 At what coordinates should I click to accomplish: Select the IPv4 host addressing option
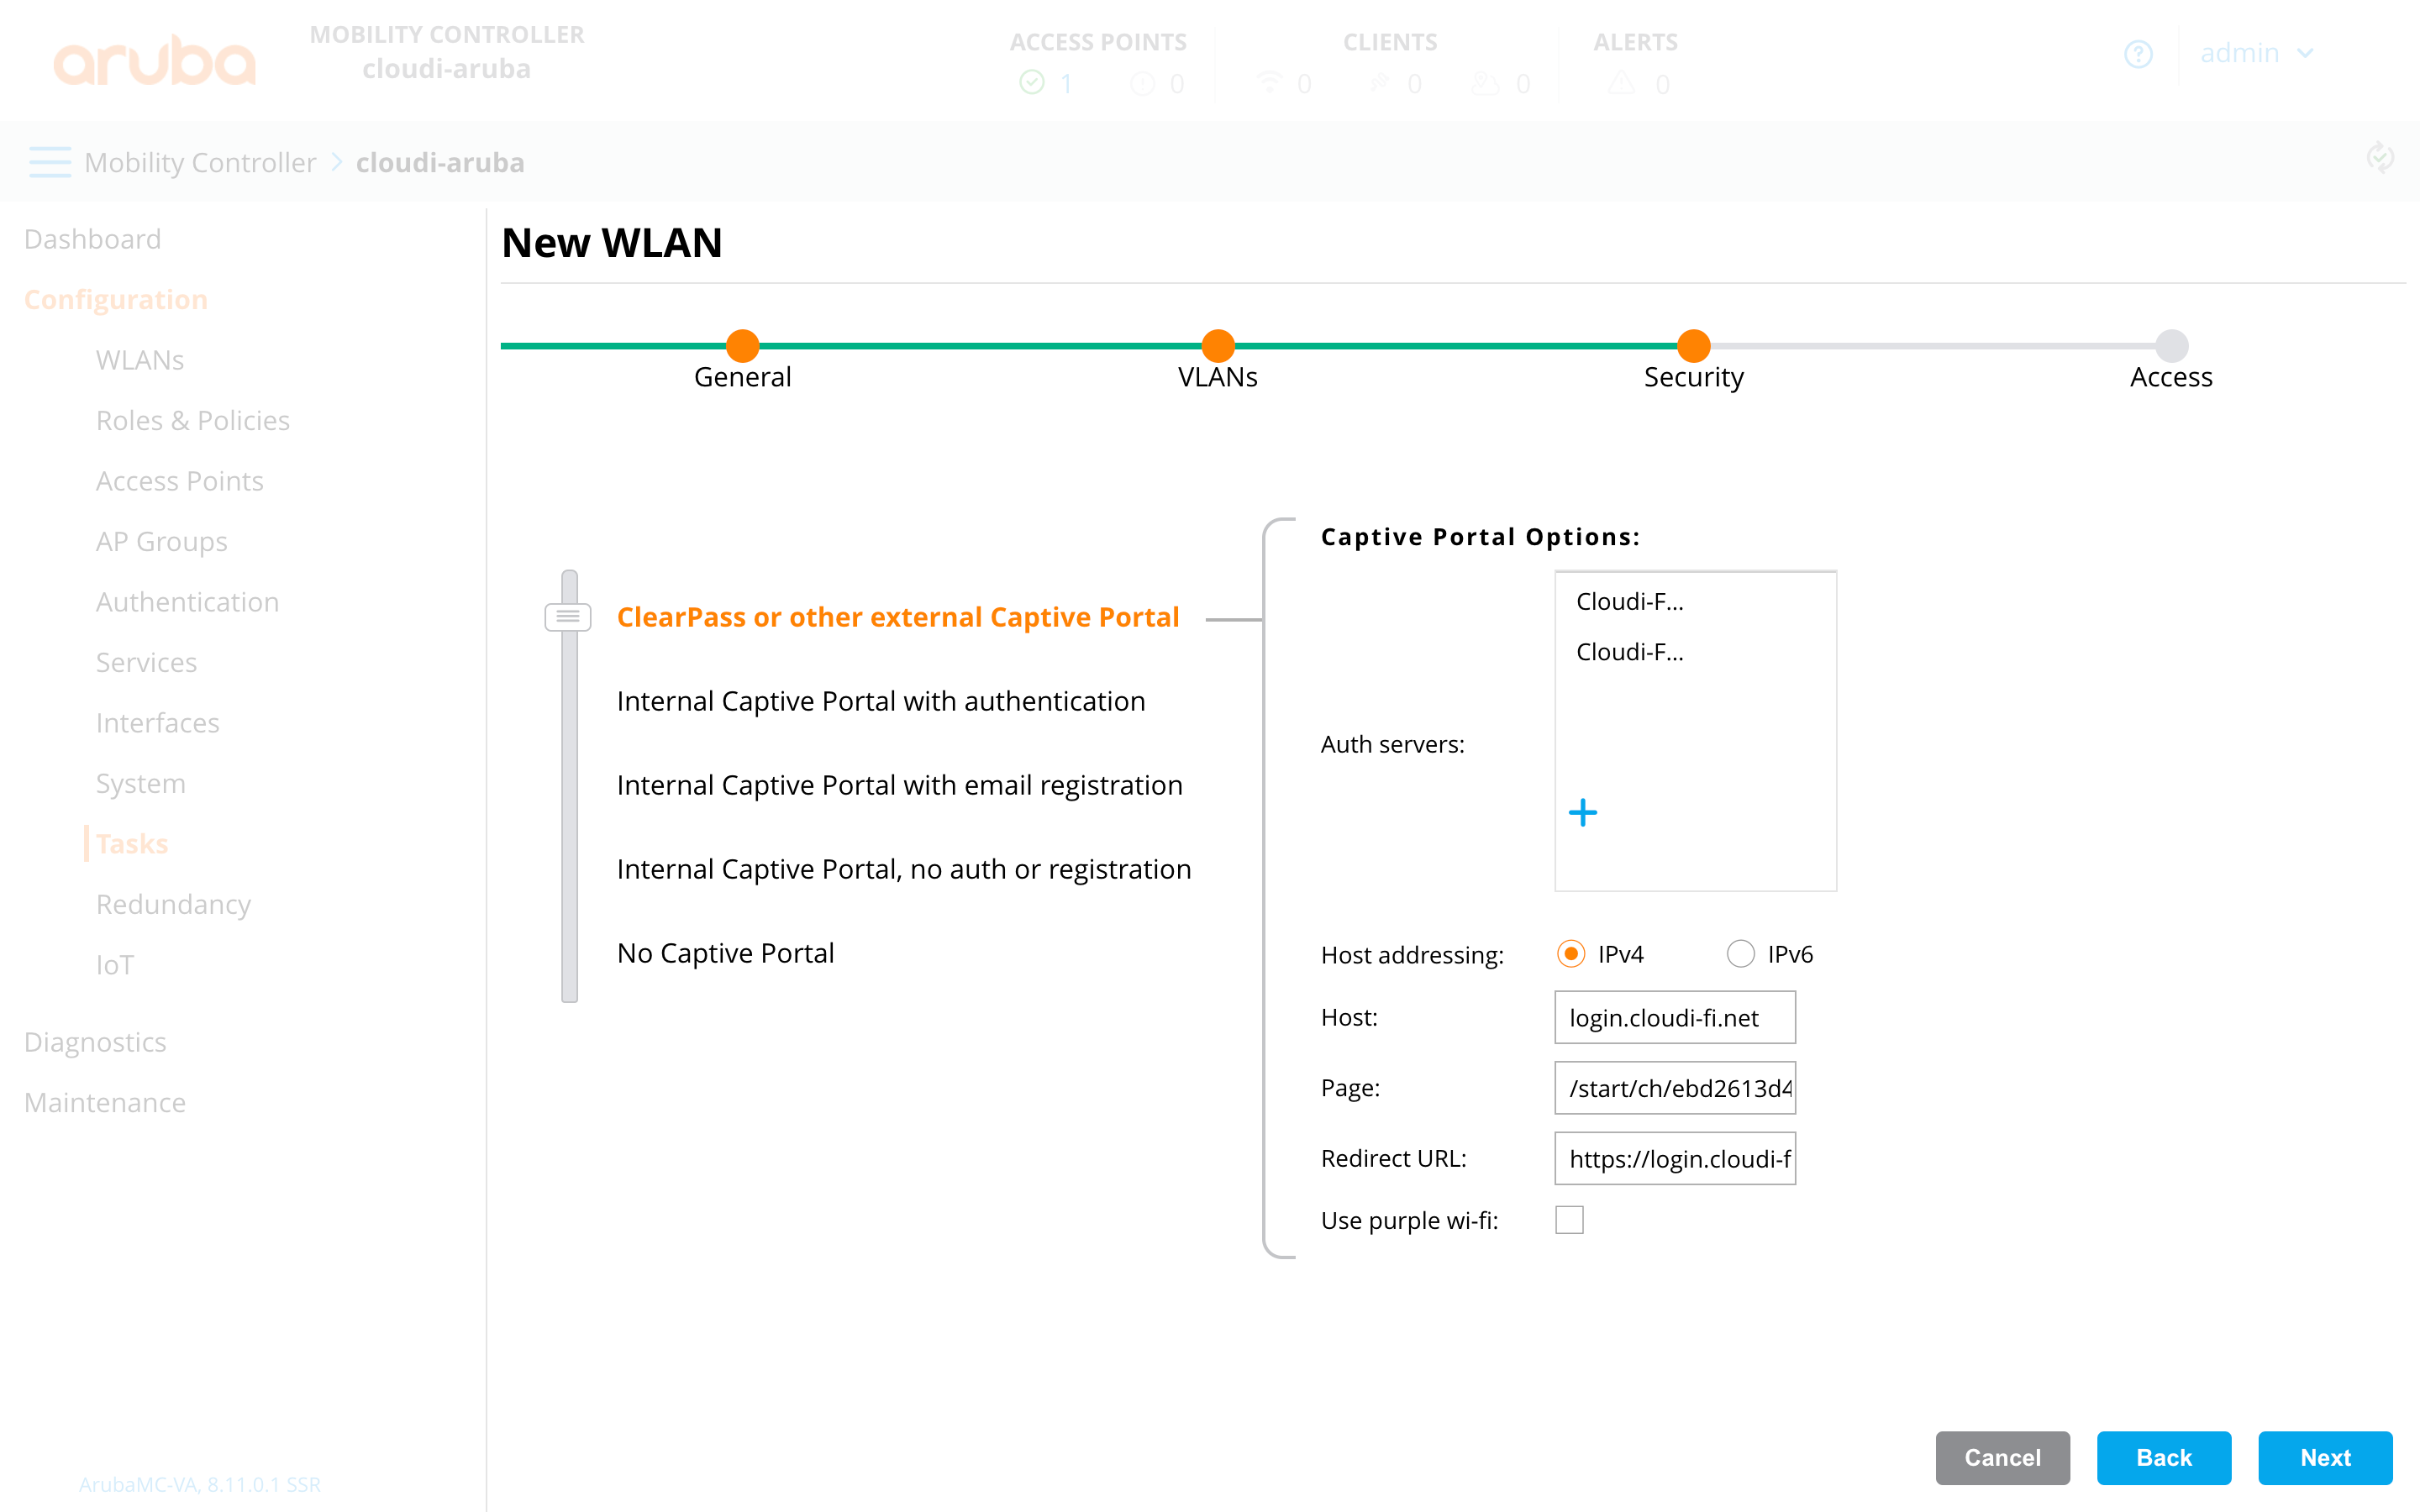(1572, 954)
